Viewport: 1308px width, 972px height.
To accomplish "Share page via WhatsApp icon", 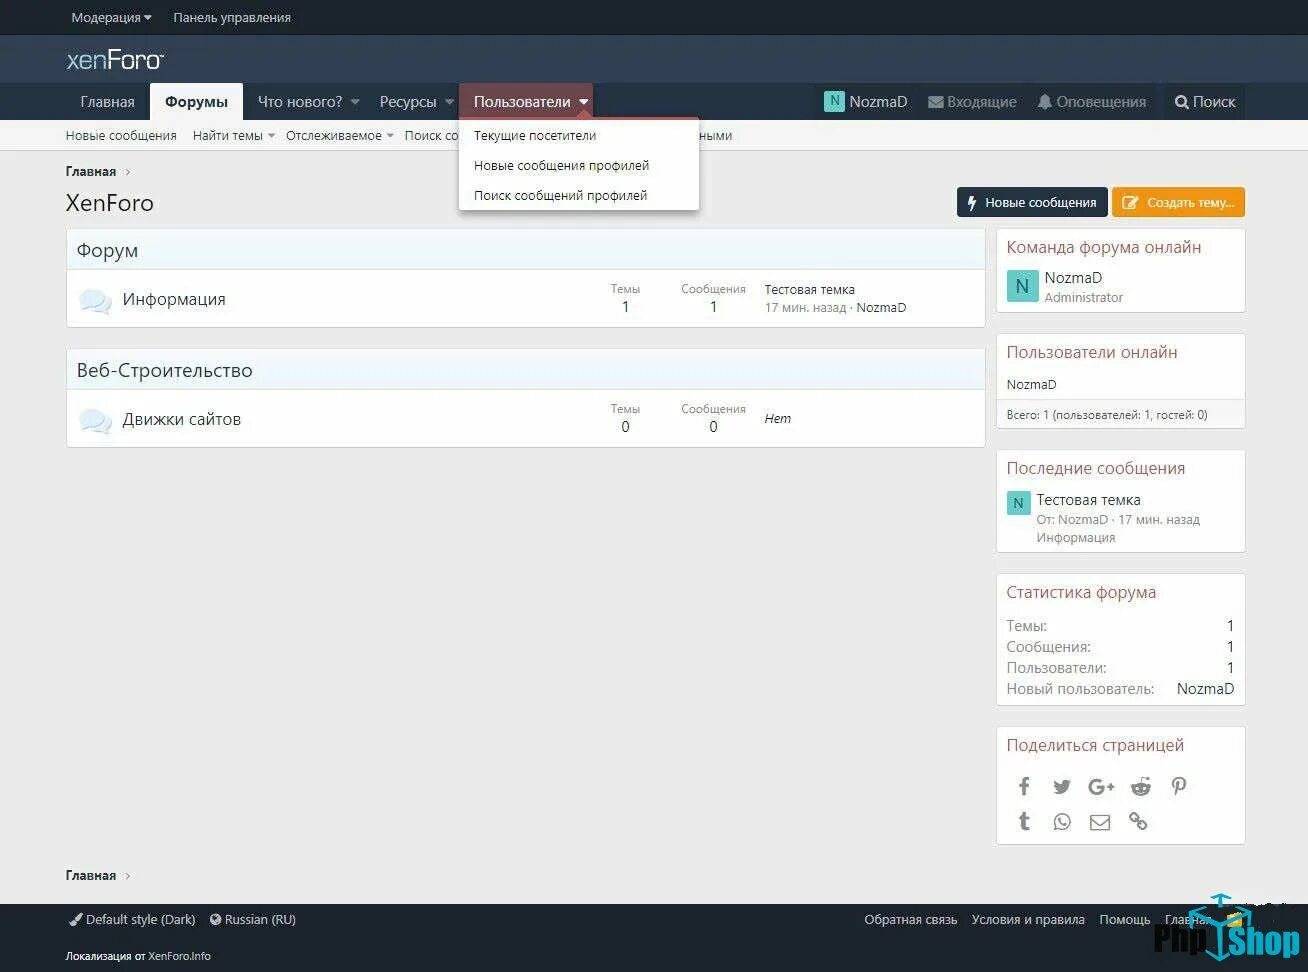I will point(1062,822).
